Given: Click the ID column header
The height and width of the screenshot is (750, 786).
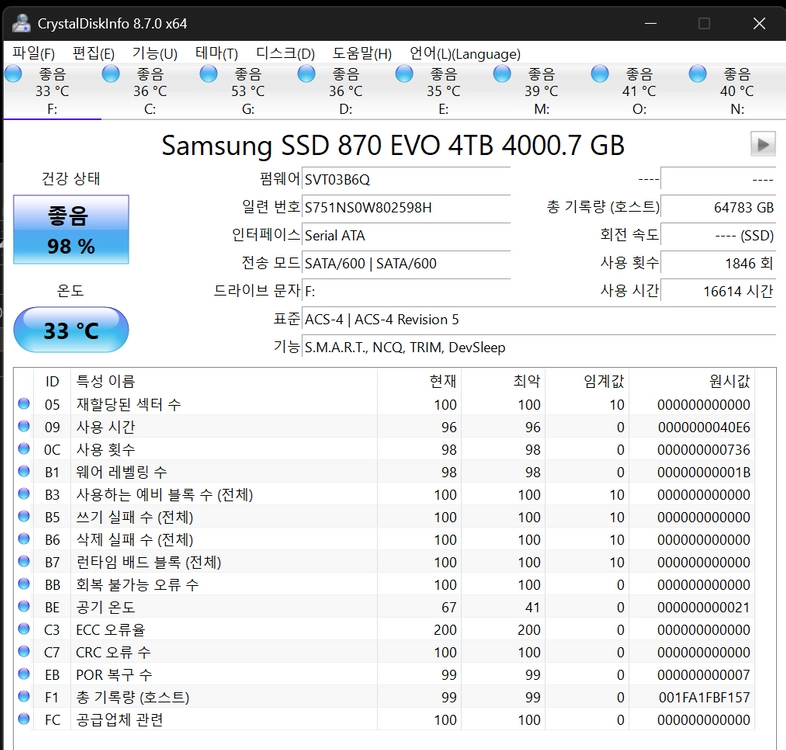Looking at the screenshot, I should (52, 381).
